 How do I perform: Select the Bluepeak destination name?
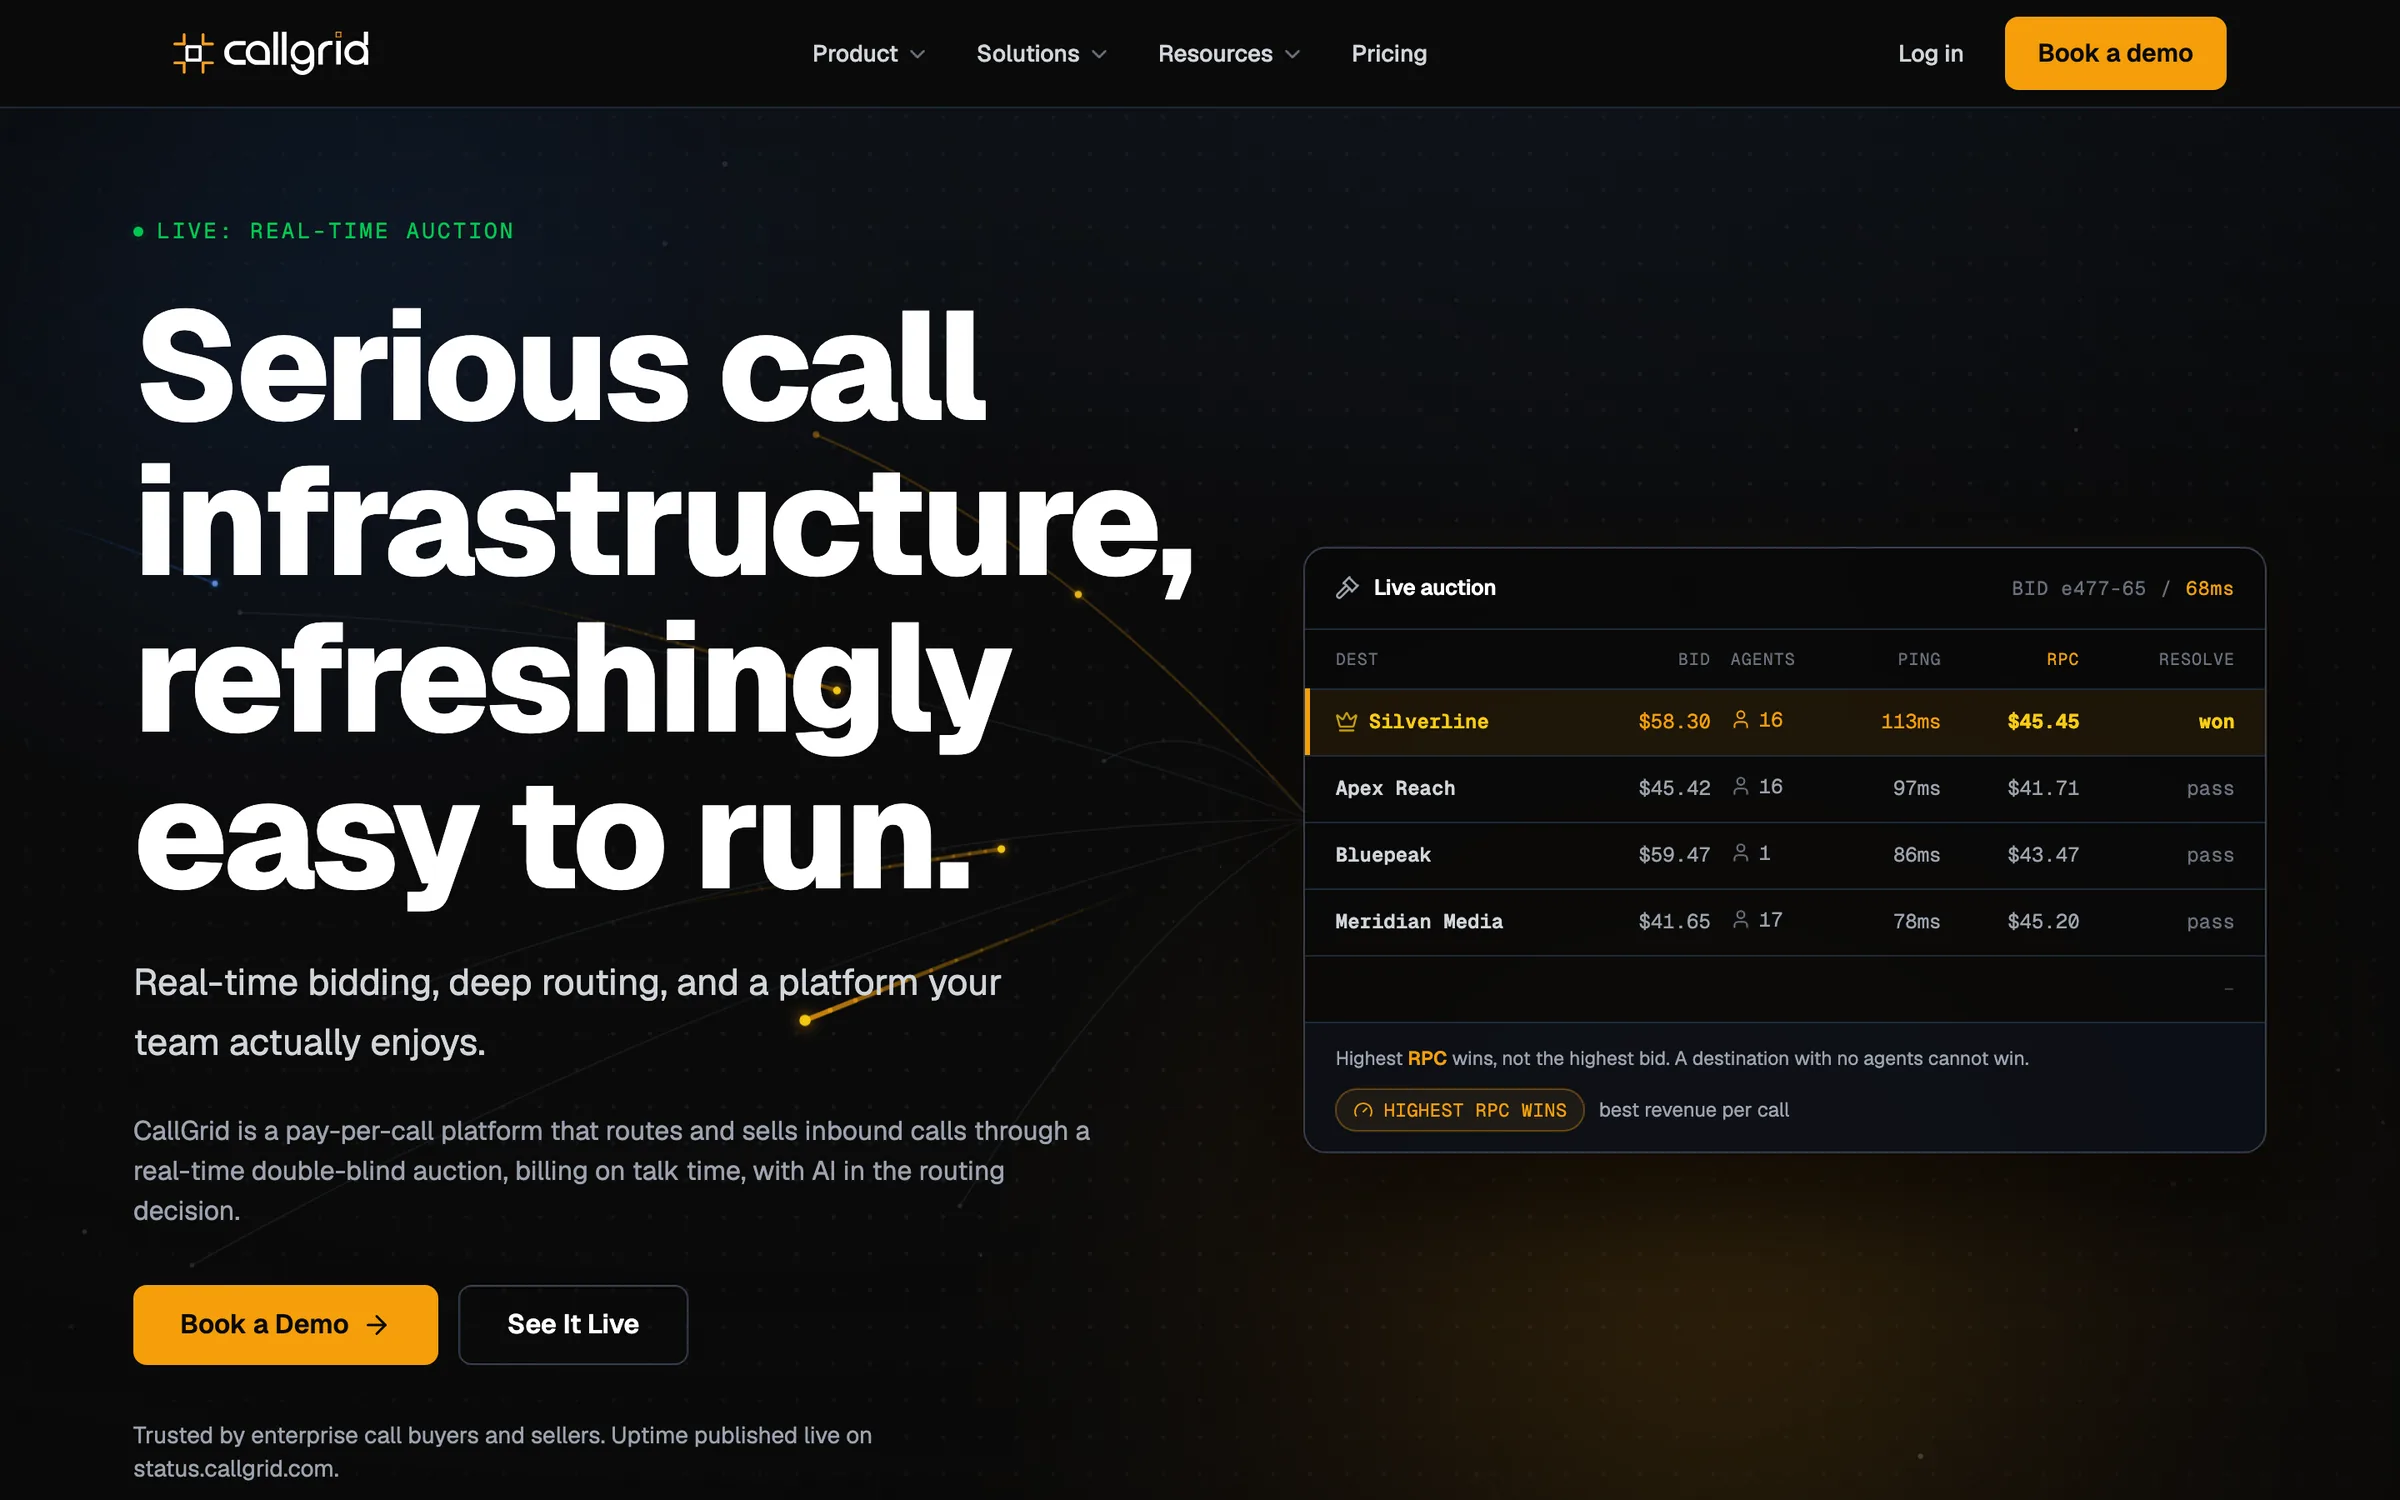pos(1383,855)
